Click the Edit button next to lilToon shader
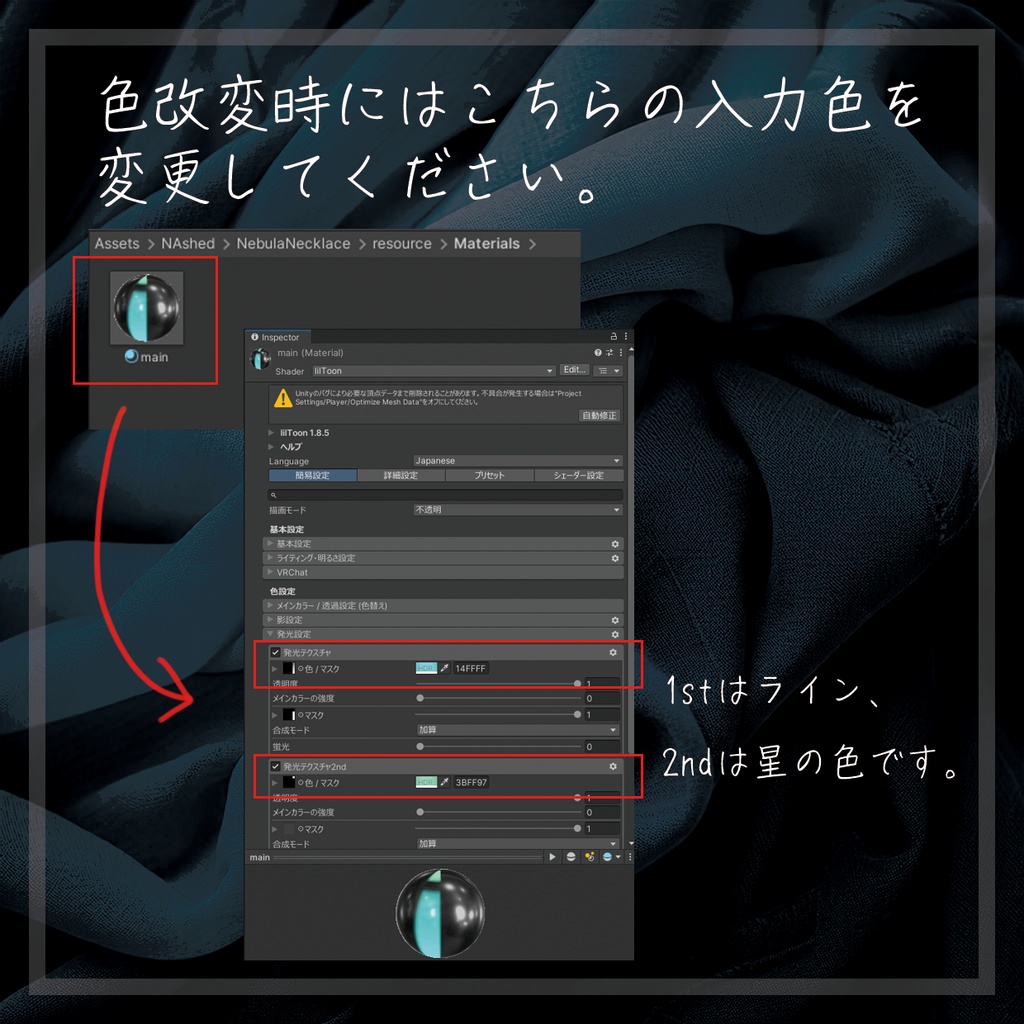Screen dimensions: 1024x1024 (x=574, y=370)
